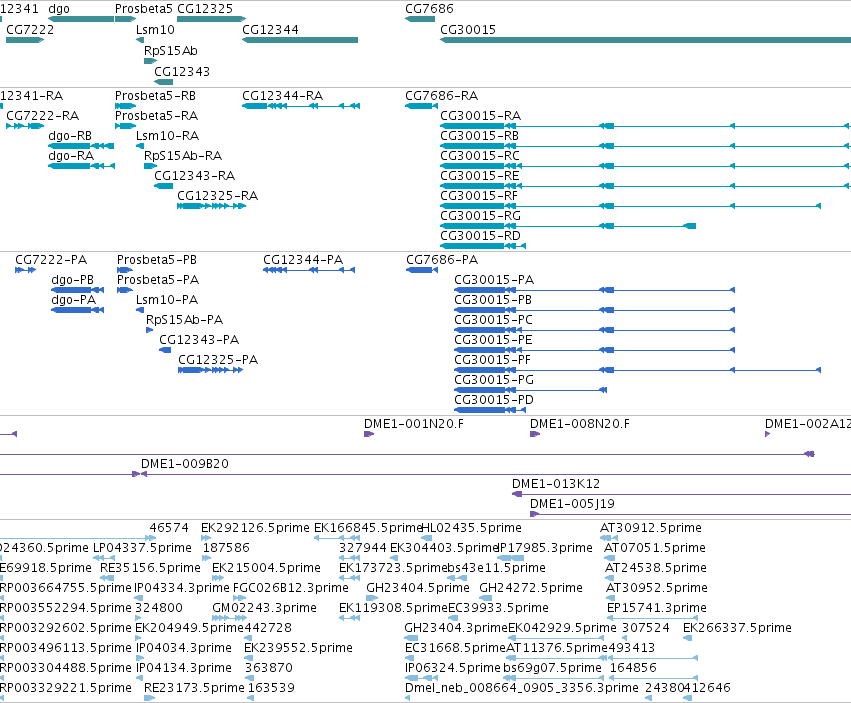
Task: Select protein CG12344-PA
Action: click(303, 260)
